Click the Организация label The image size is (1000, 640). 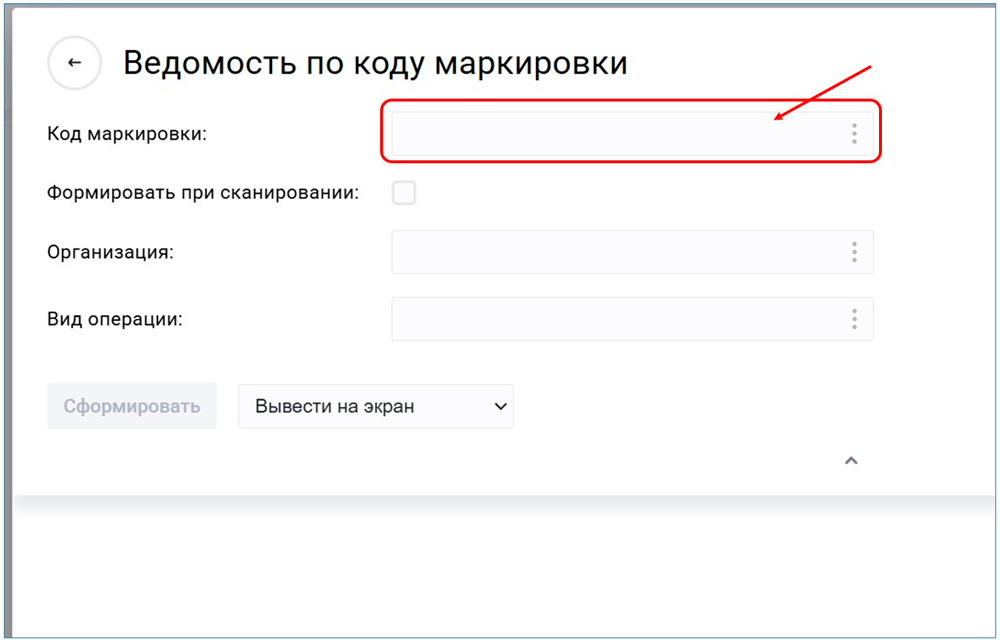(110, 252)
